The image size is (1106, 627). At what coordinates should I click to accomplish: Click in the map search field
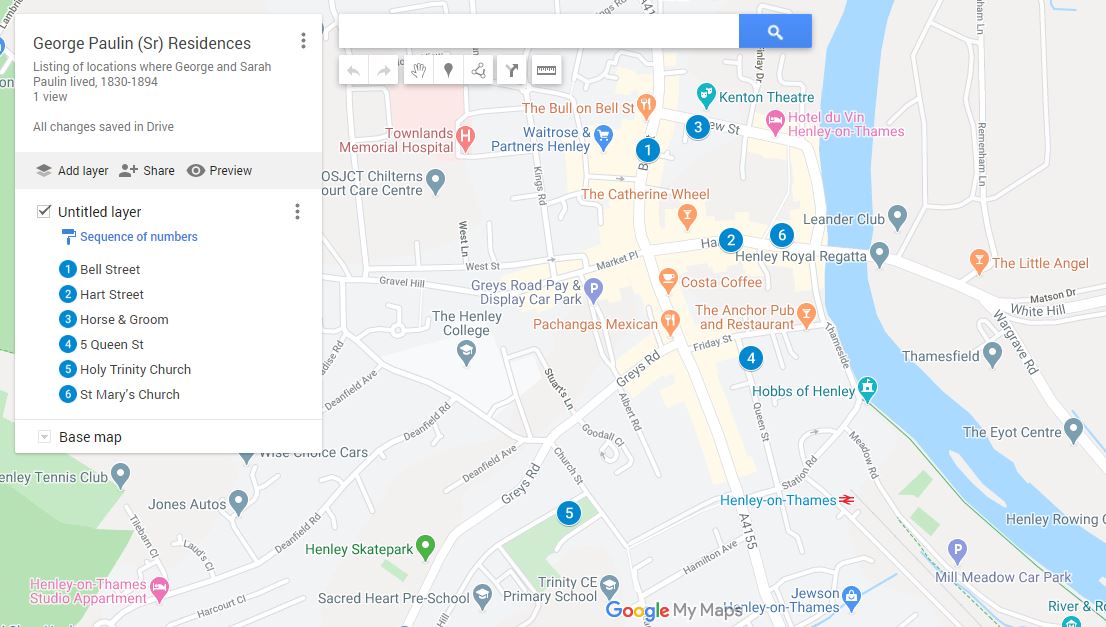pos(538,32)
